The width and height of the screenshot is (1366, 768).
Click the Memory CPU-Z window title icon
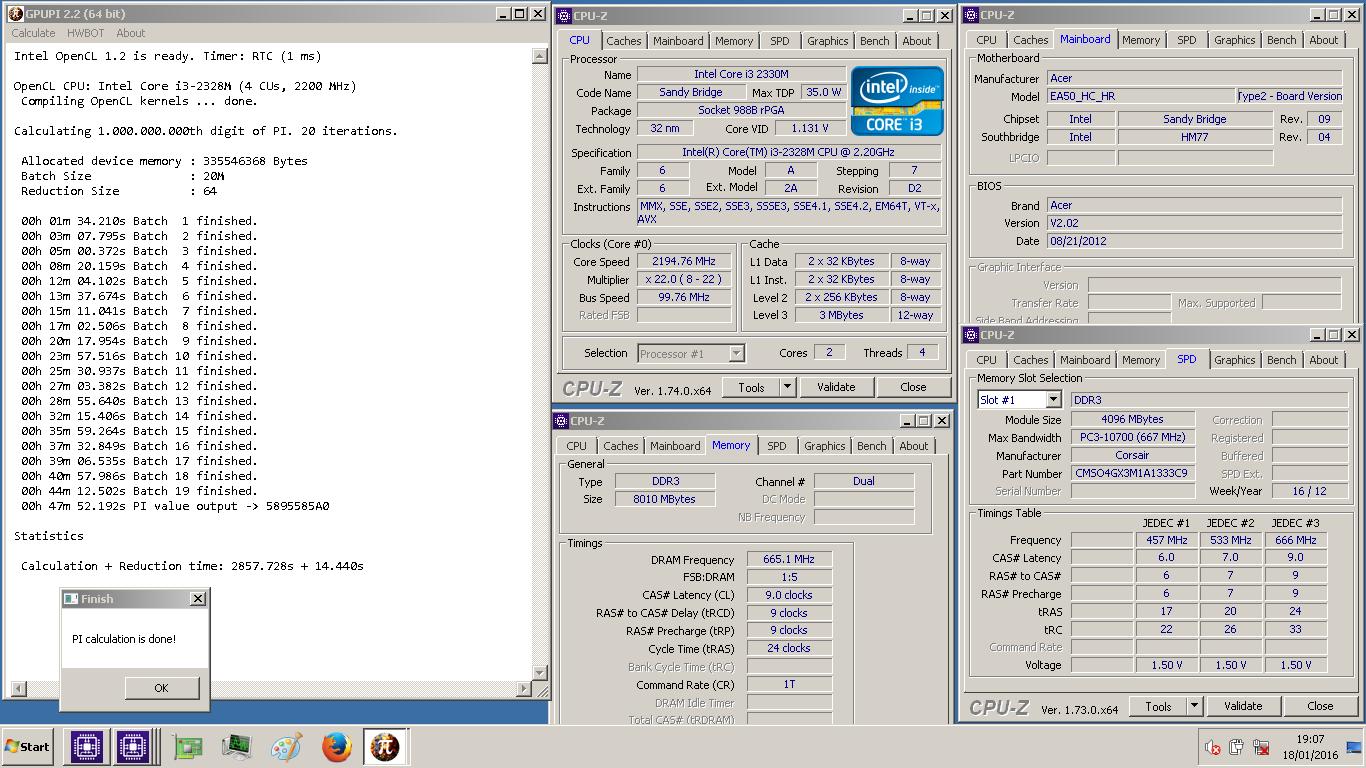(562, 420)
